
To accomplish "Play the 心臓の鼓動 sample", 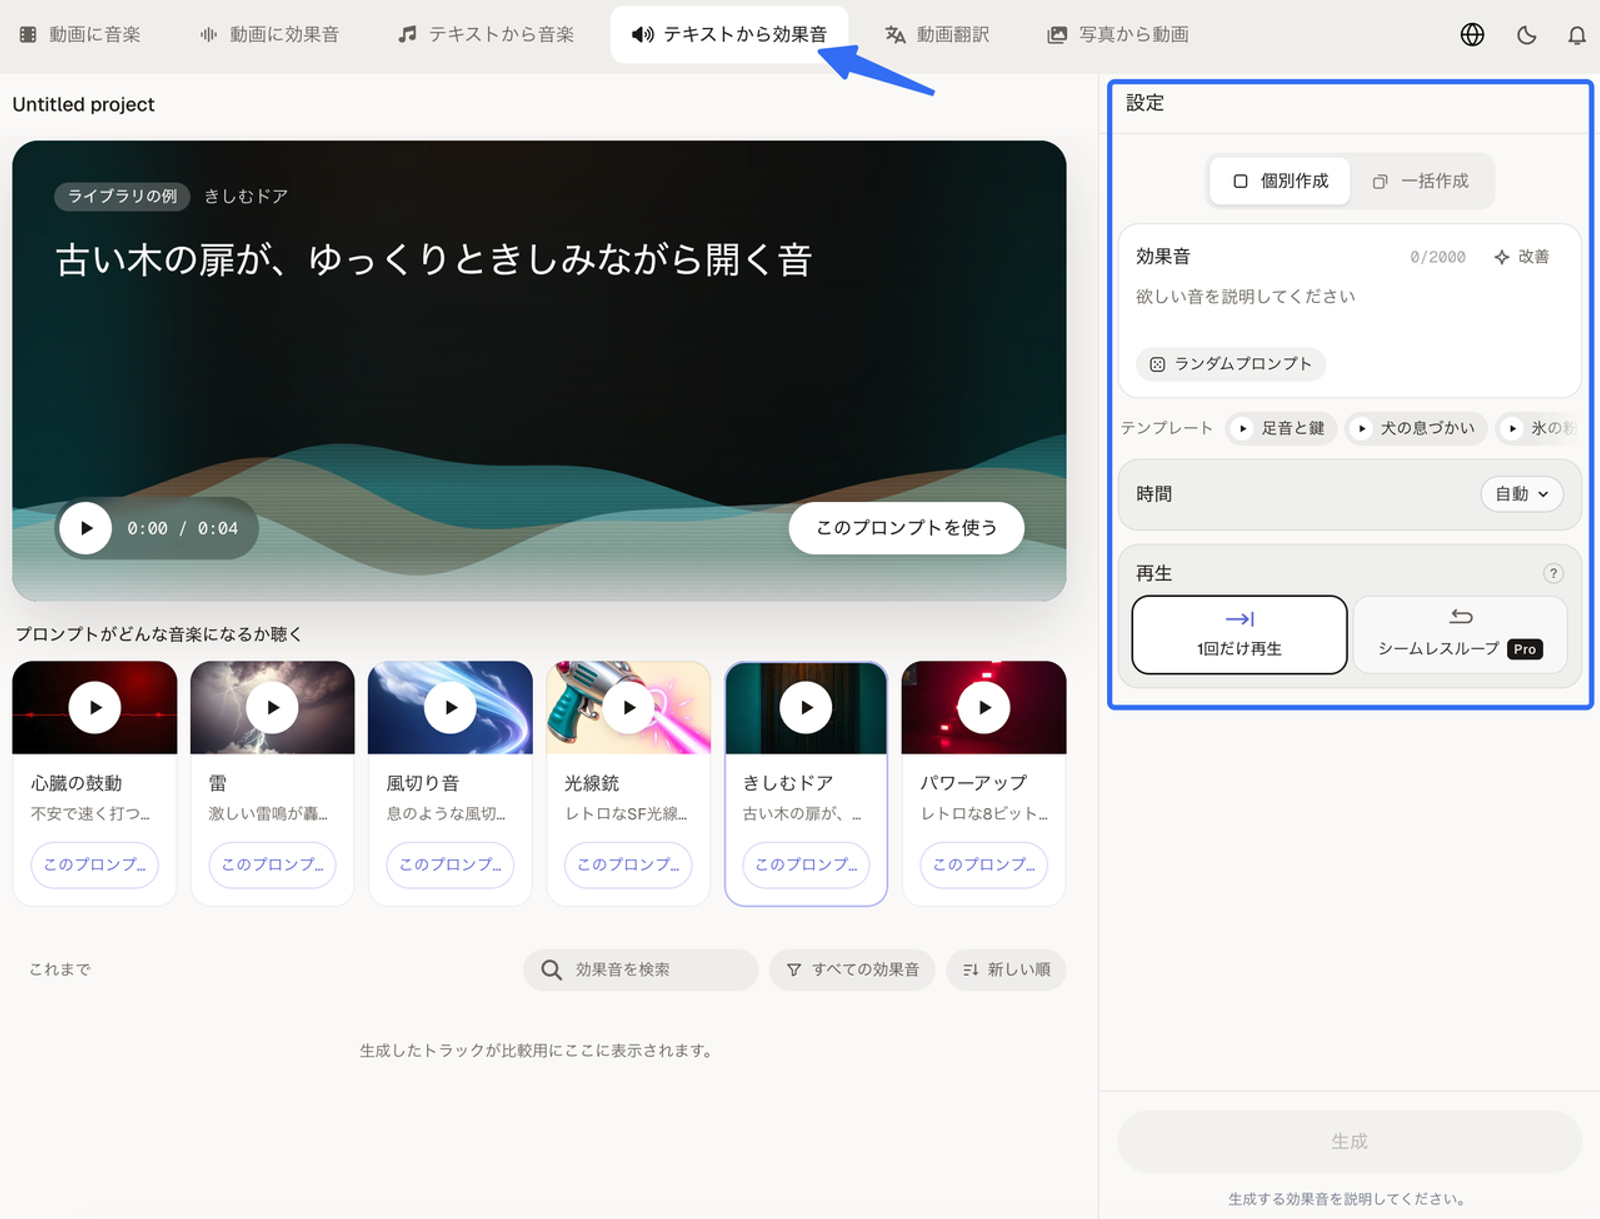I will point(95,707).
